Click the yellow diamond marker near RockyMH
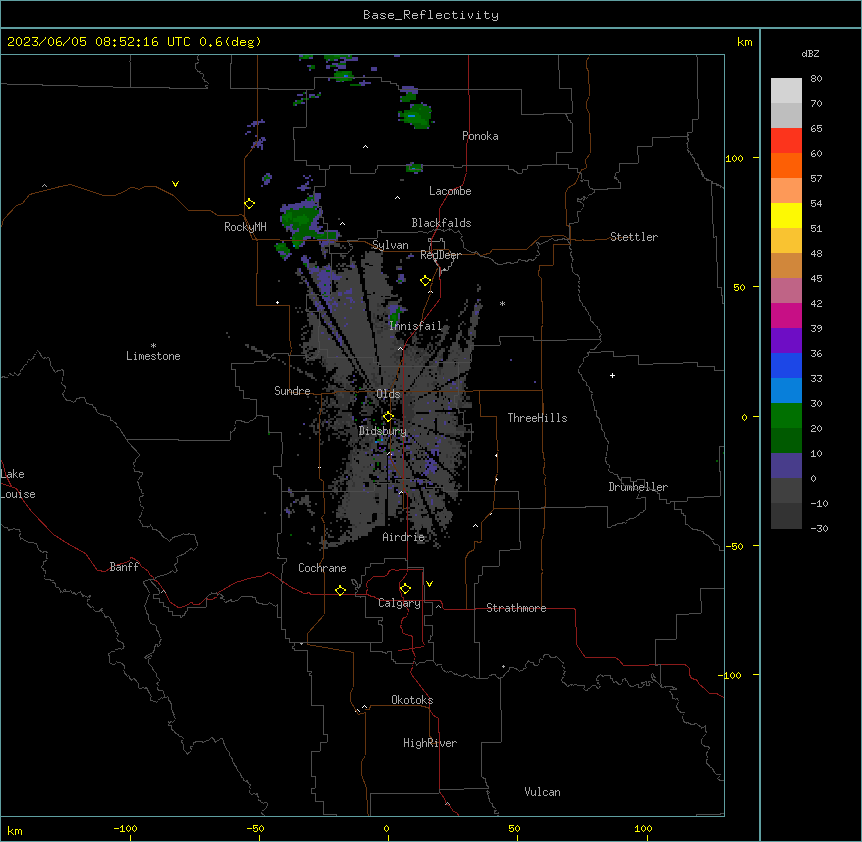Screen dimensions: 862x842 249,204
